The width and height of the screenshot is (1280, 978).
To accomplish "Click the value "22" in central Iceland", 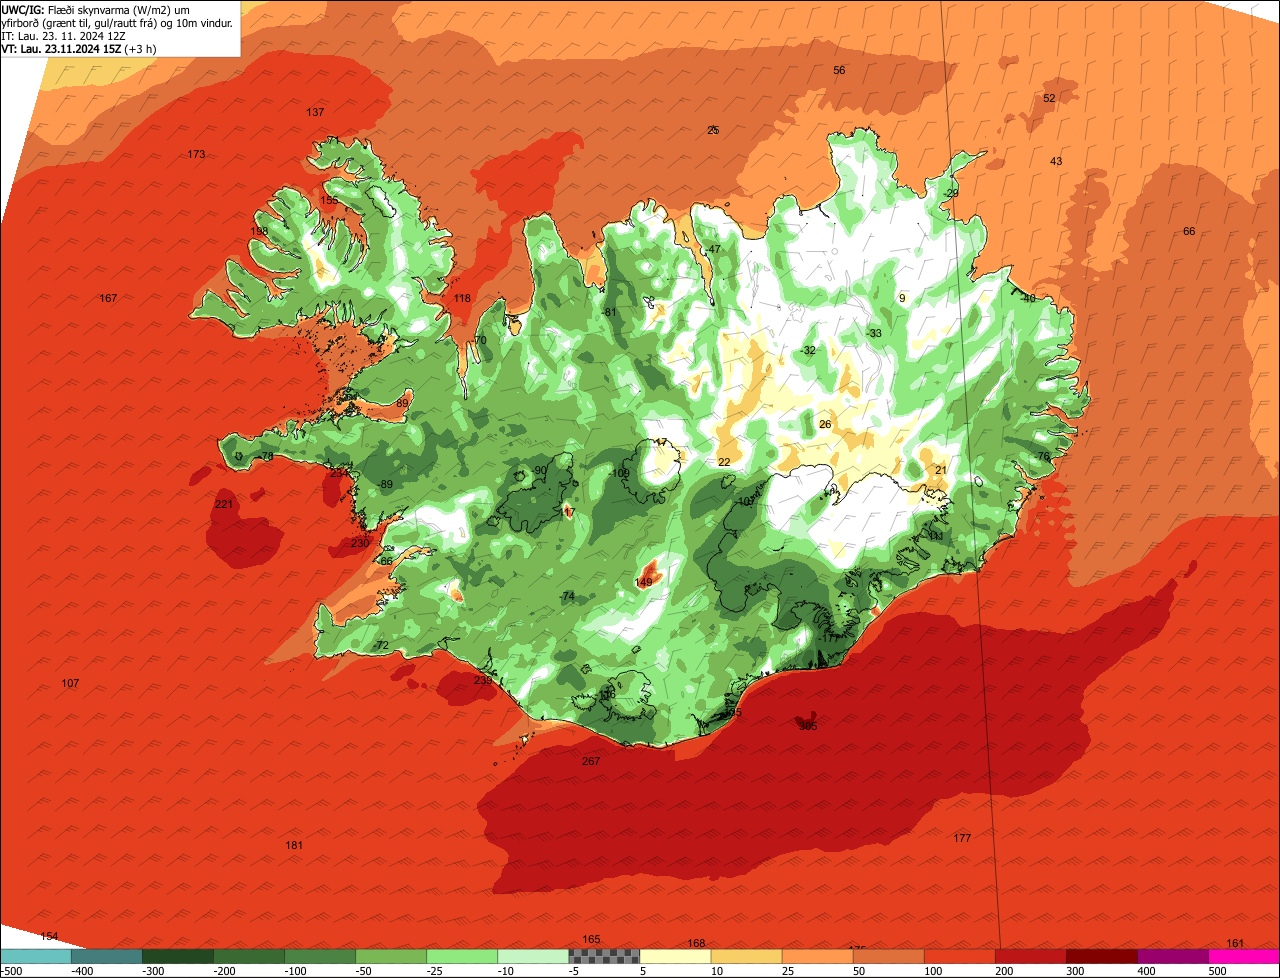I will [x=724, y=461].
